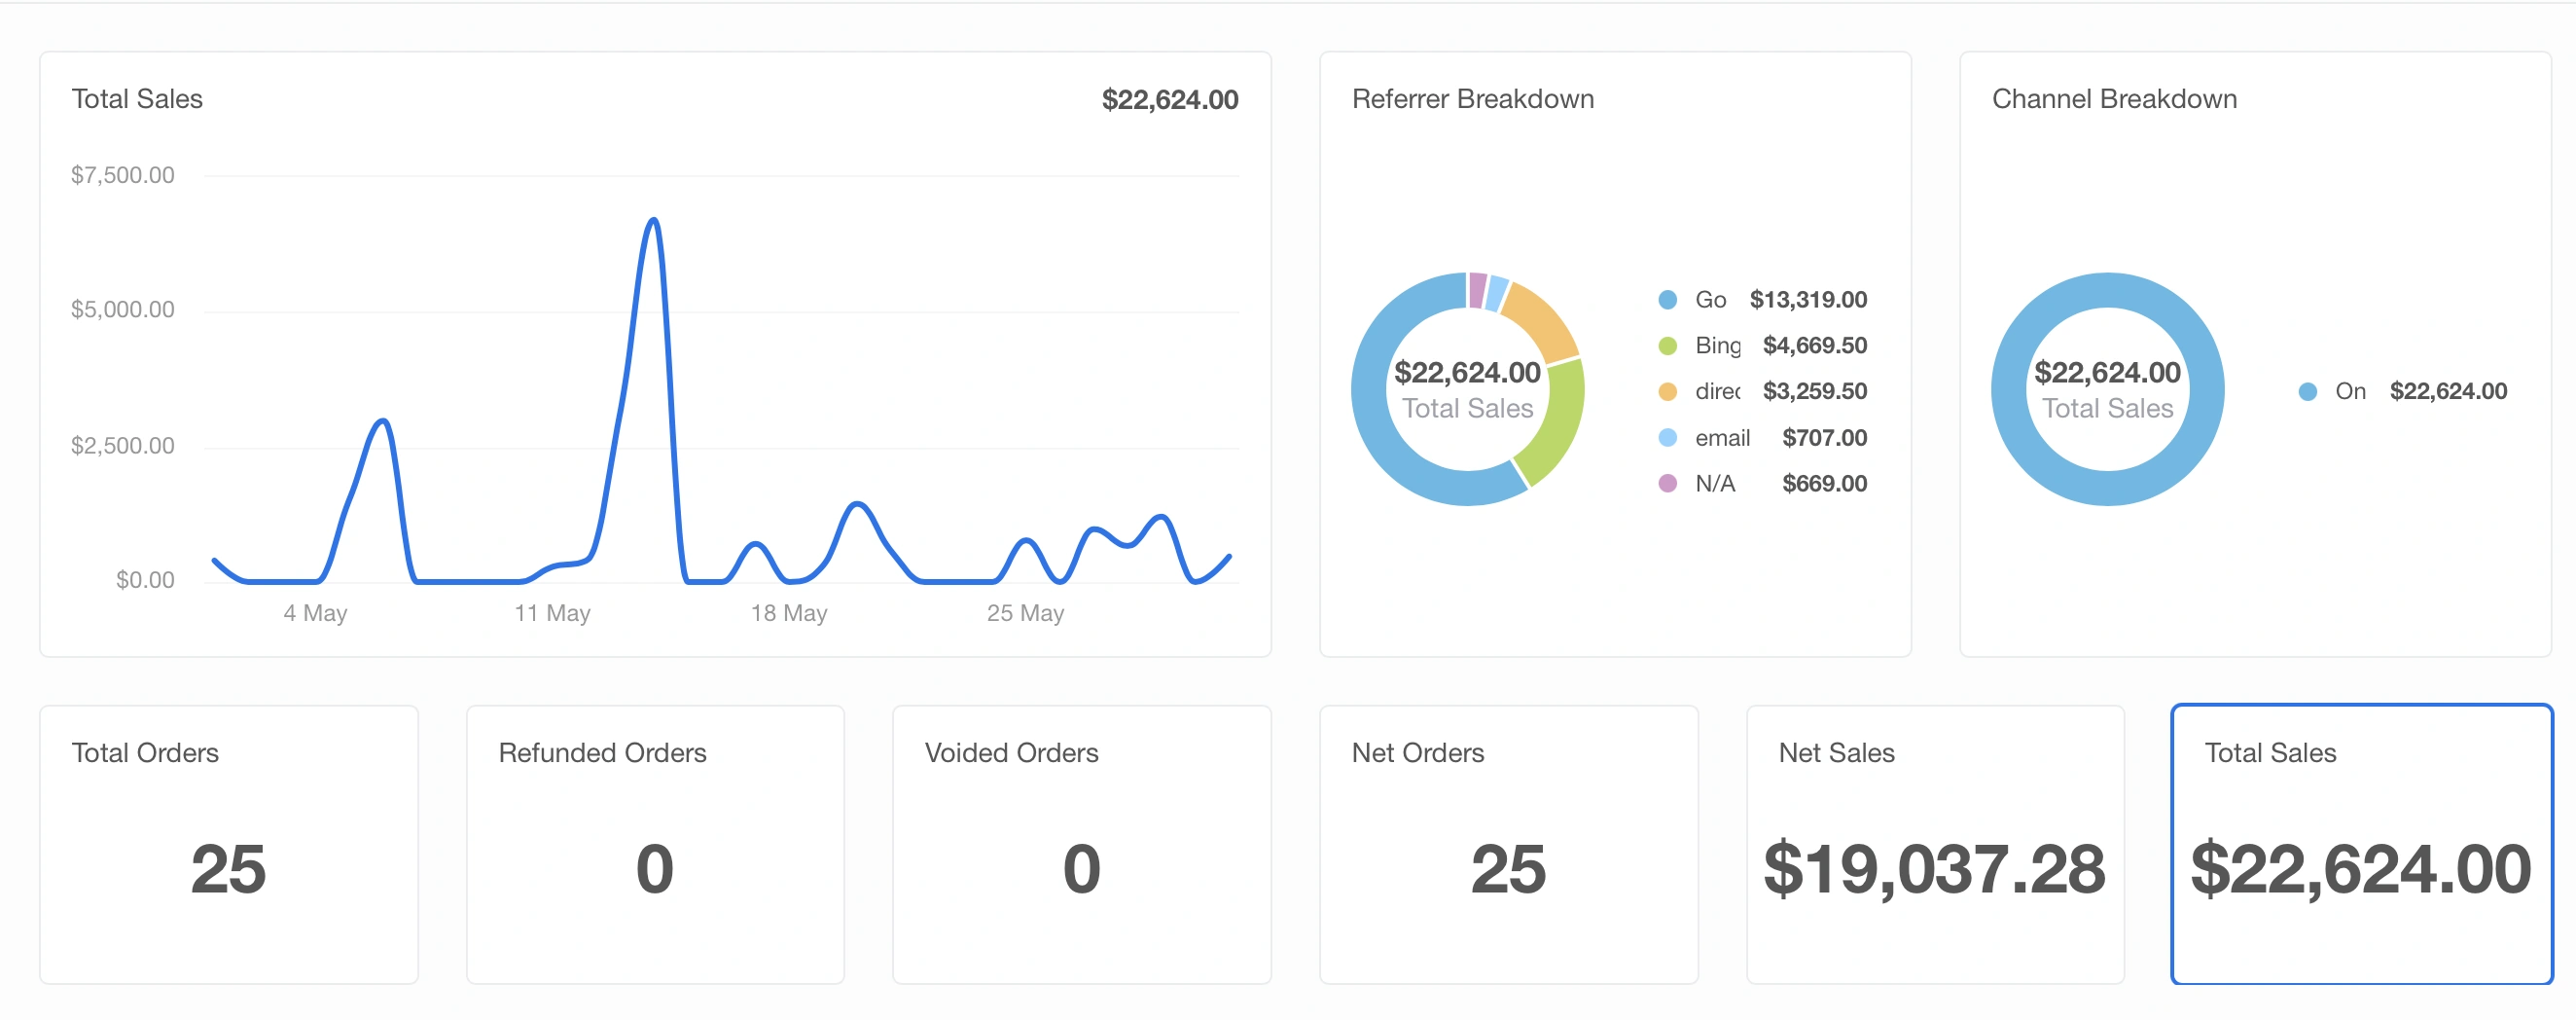This screenshot has width=2576, height=1020.
Task: Click the "Total Sales" heading above the line chart
Action: (137, 99)
